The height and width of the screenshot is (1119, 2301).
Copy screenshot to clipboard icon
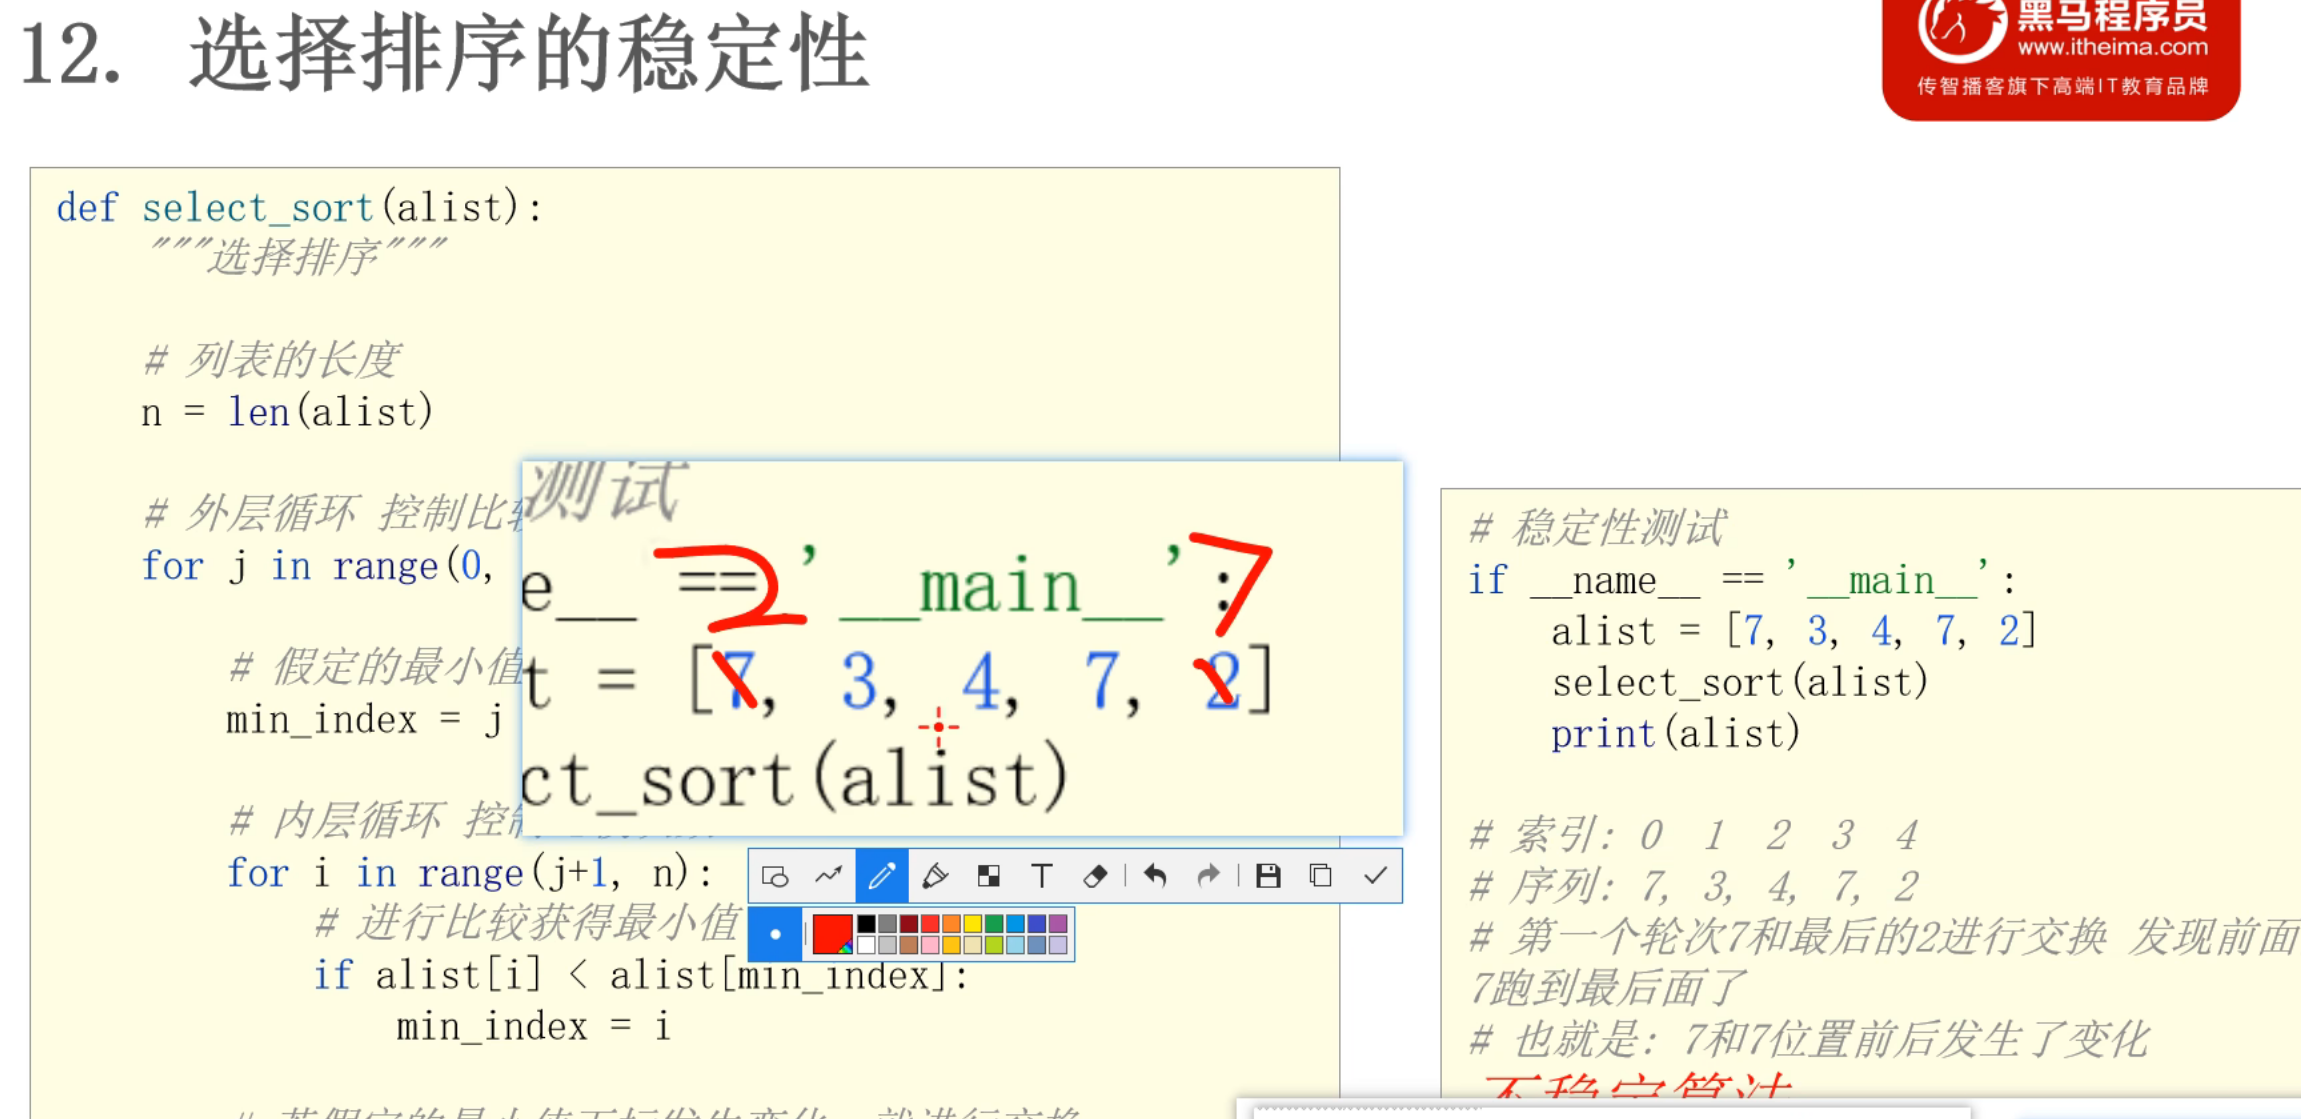(1321, 877)
